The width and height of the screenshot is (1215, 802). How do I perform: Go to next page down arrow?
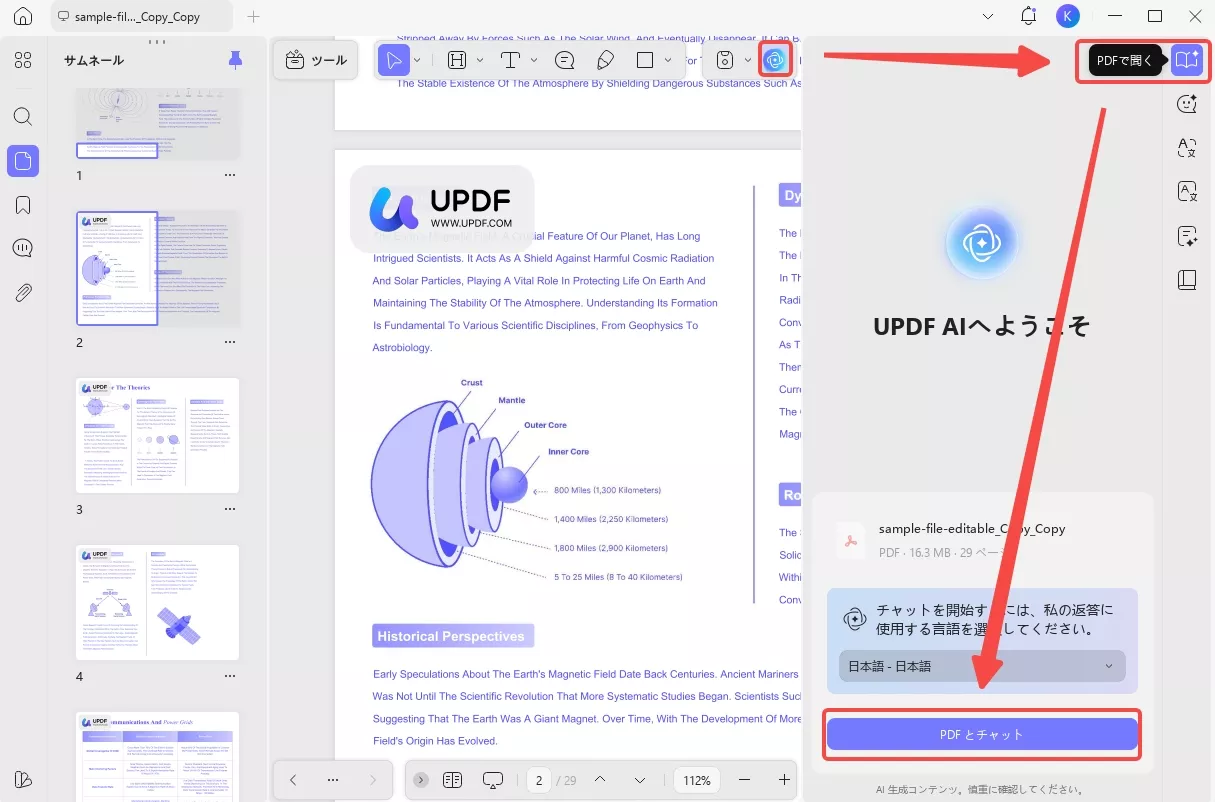click(x=640, y=780)
